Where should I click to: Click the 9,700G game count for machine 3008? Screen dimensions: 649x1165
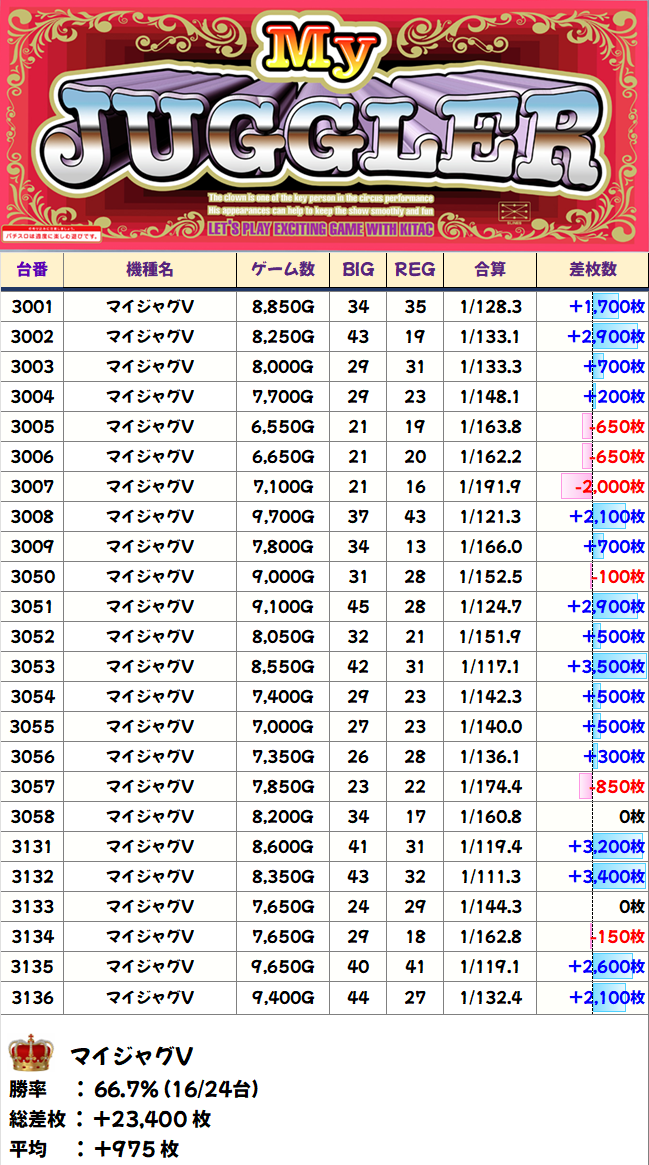pos(282,517)
